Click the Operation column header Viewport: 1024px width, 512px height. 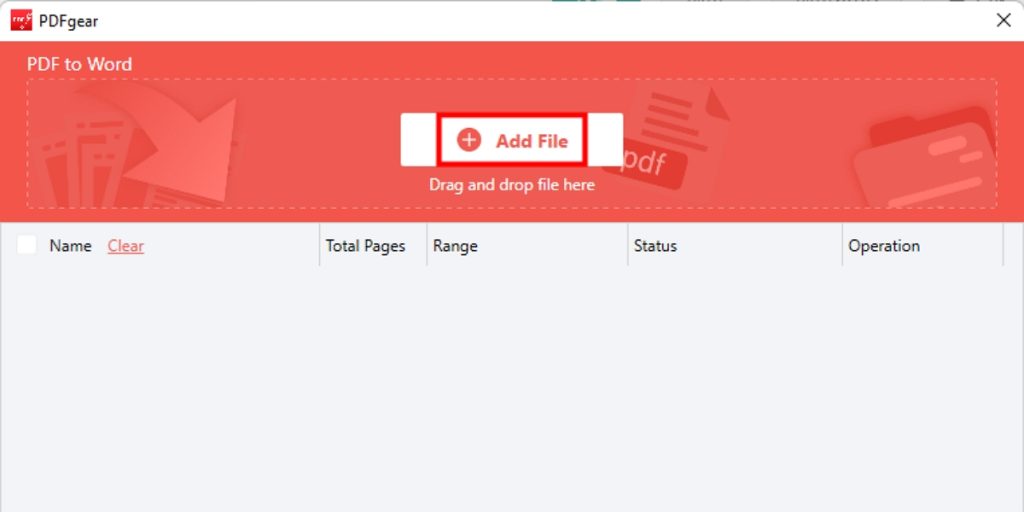click(884, 246)
